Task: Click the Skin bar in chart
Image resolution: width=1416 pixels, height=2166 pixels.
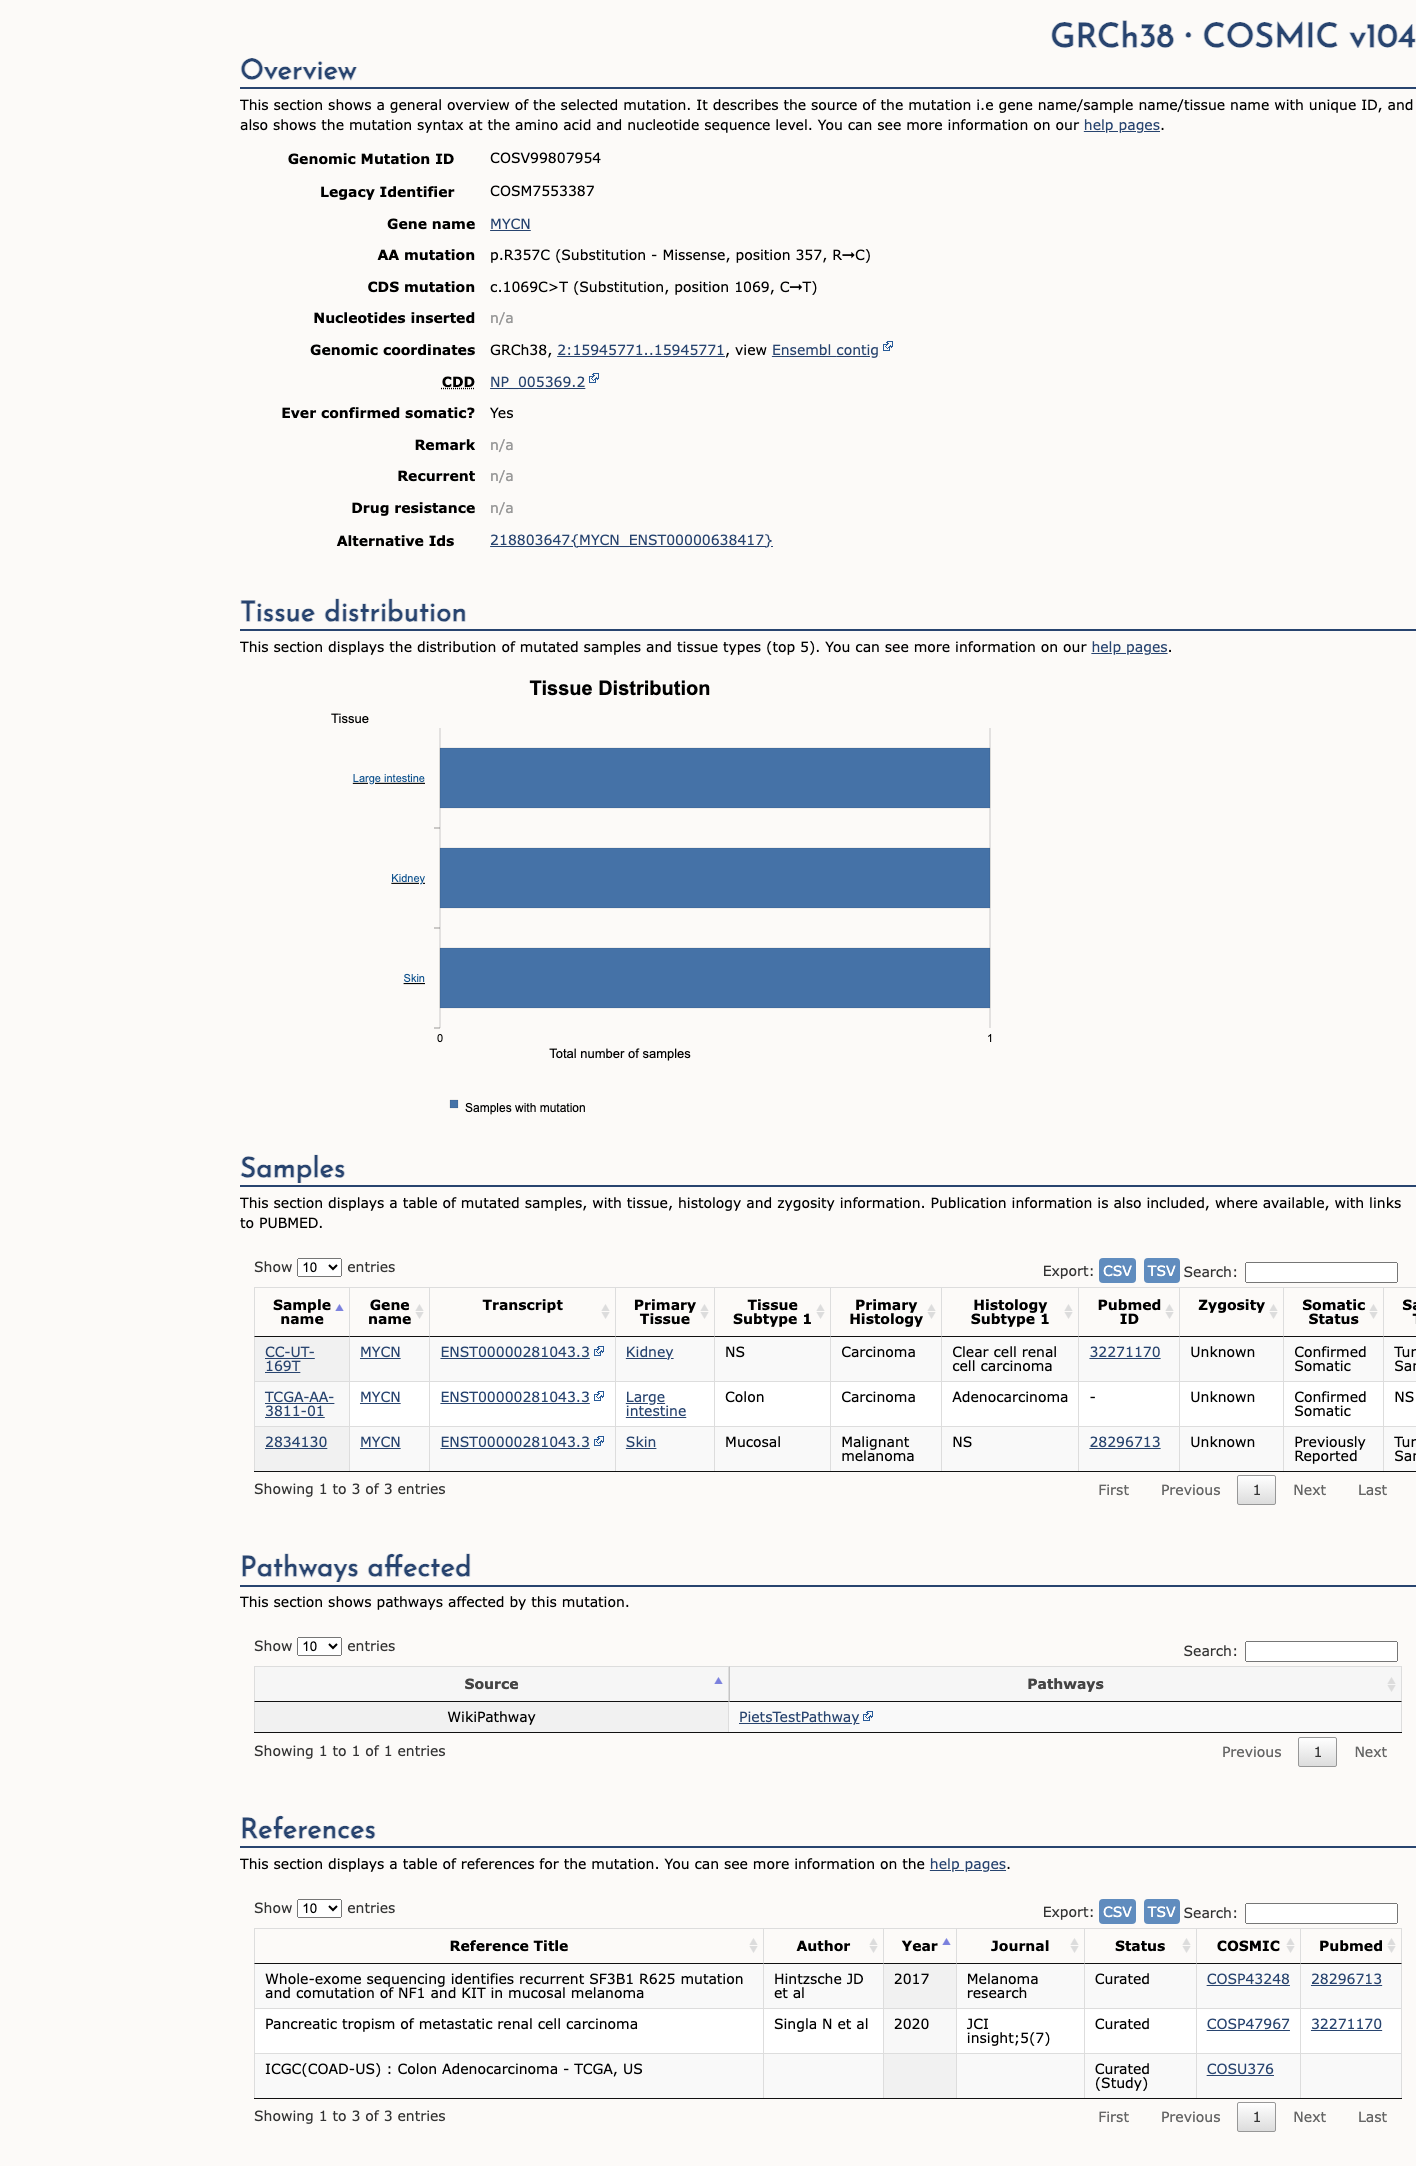Action: coord(715,978)
